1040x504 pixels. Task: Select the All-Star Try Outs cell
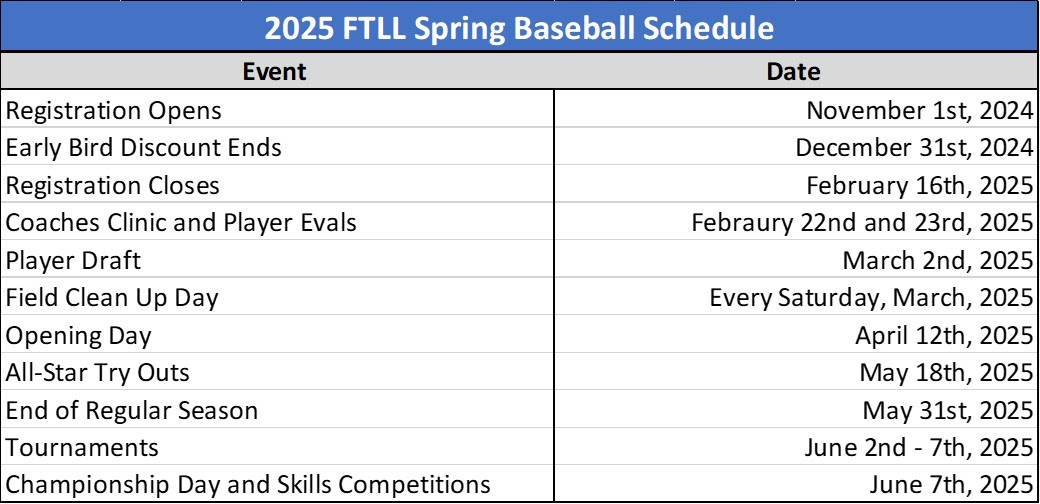click(277, 371)
